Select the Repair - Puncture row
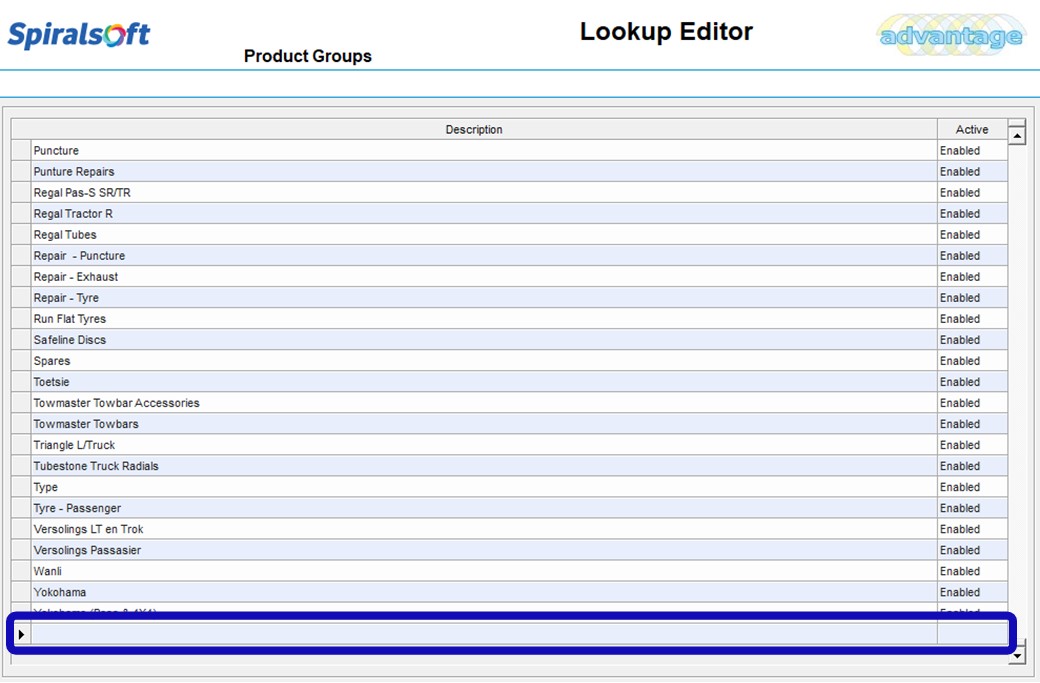The width and height of the screenshot is (1040, 683). [x=509, y=255]
